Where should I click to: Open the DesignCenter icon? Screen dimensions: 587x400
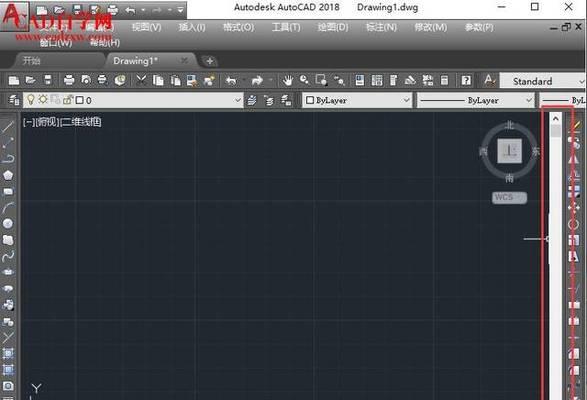tap(377, 80)
